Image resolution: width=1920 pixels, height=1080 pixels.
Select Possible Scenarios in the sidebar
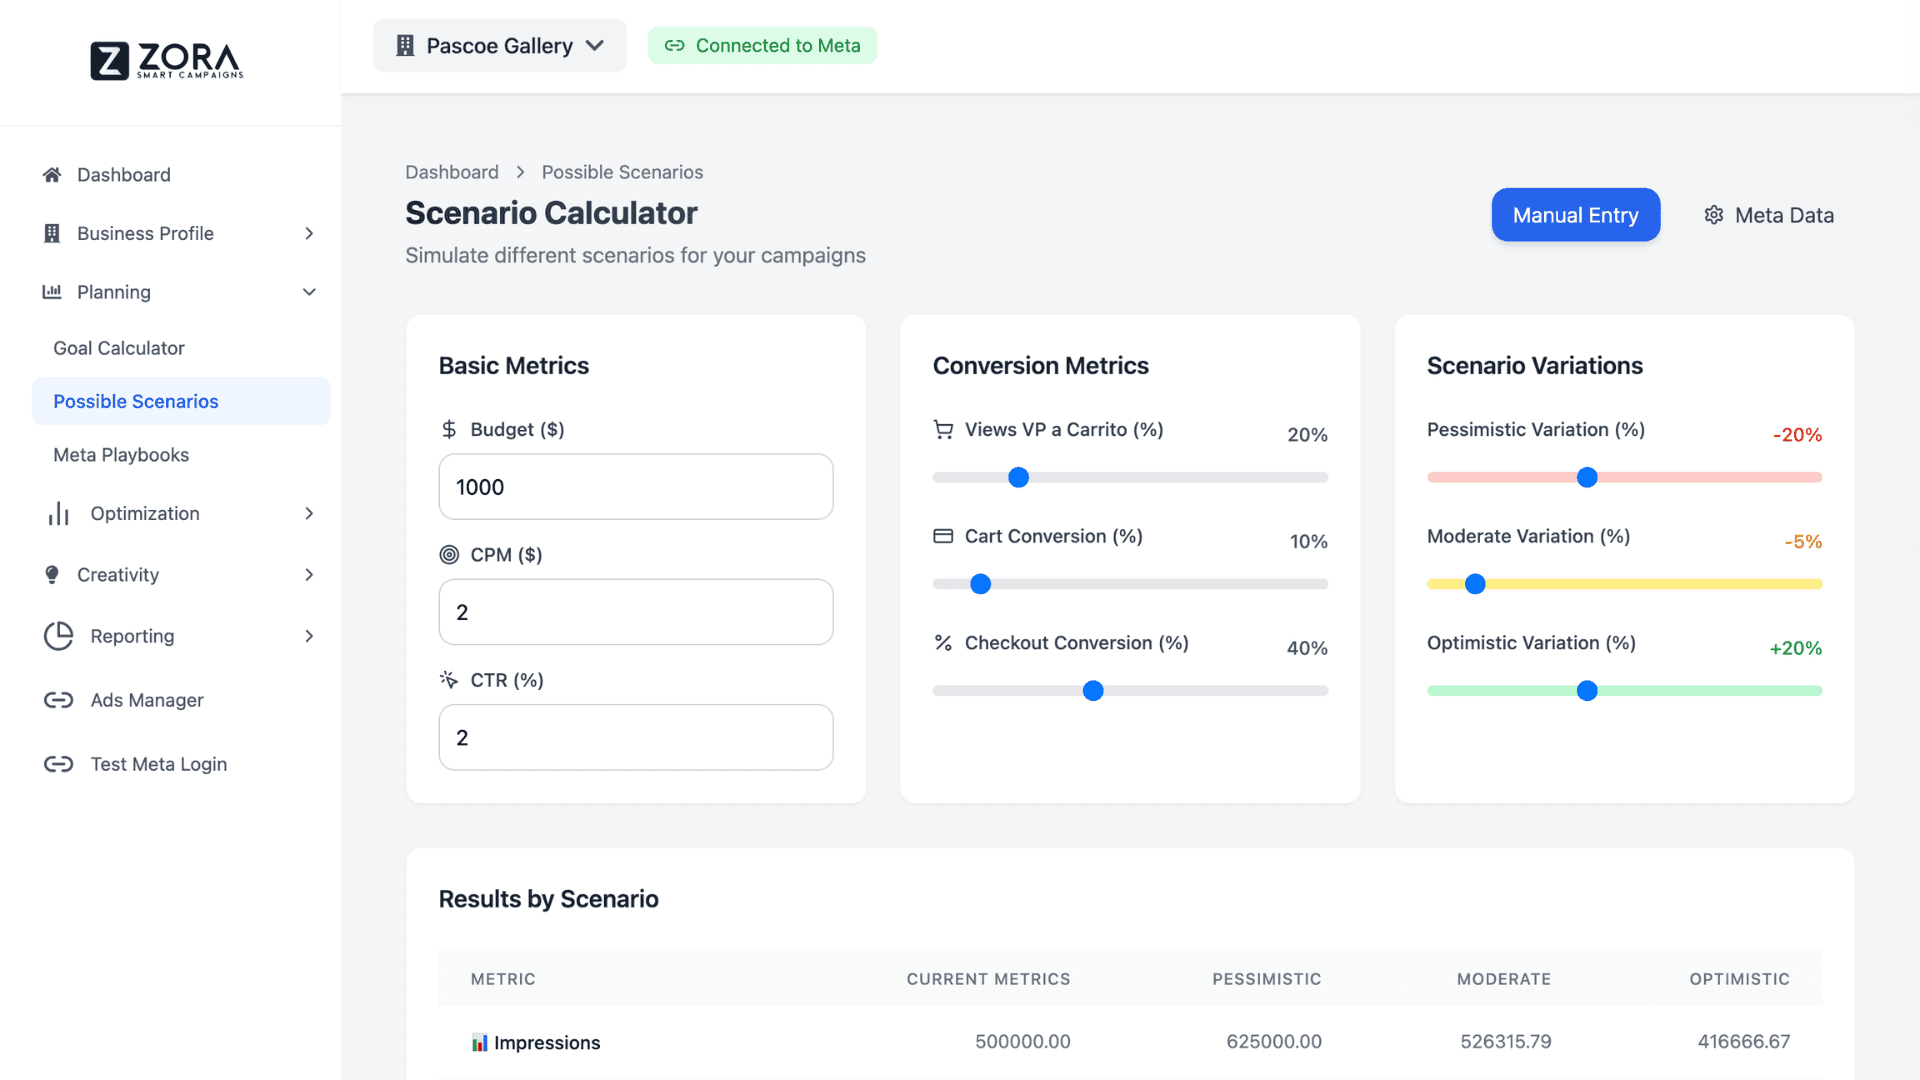click(181, 401)
